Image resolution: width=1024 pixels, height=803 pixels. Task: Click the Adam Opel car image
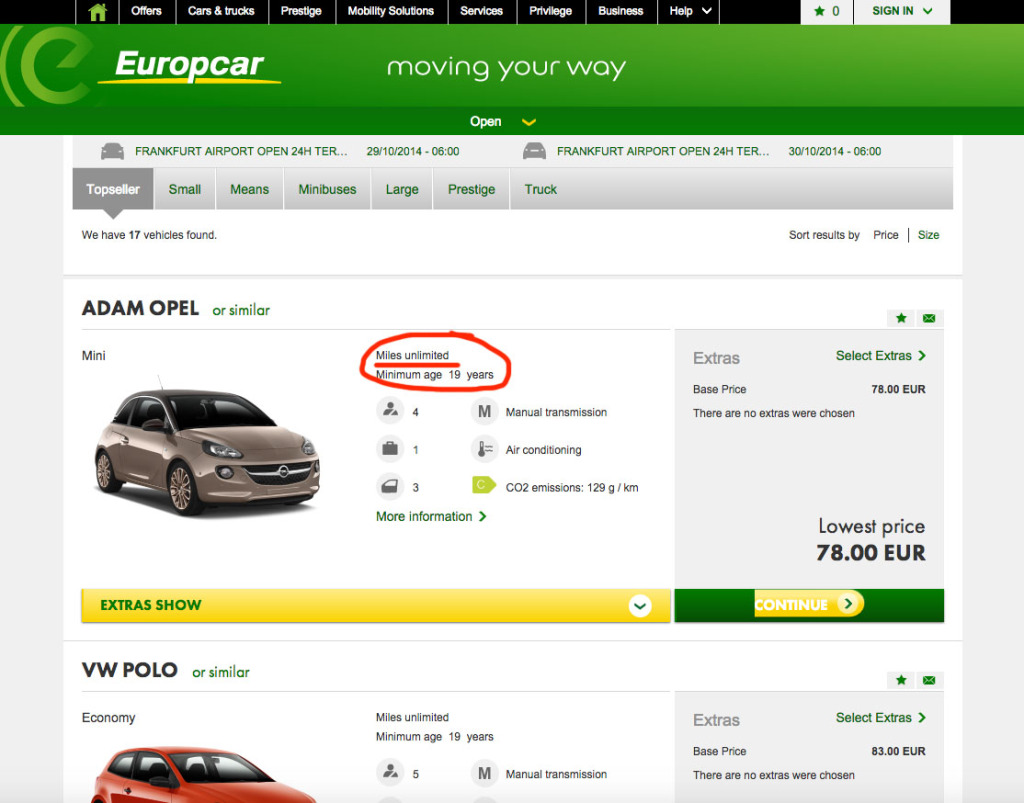(207, 444)
